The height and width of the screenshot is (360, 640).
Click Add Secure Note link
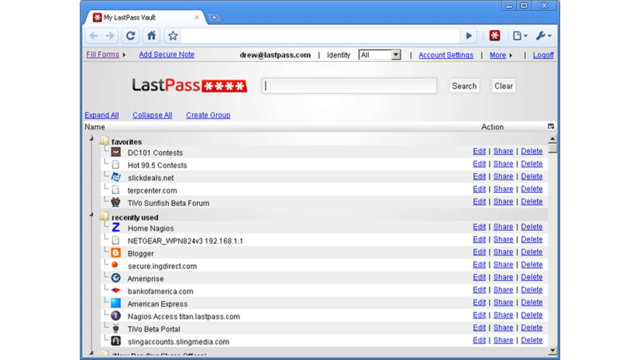(x=167, y=54)
